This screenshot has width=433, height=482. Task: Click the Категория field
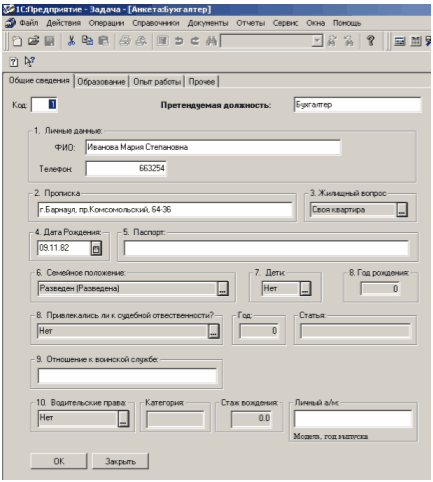175,419
